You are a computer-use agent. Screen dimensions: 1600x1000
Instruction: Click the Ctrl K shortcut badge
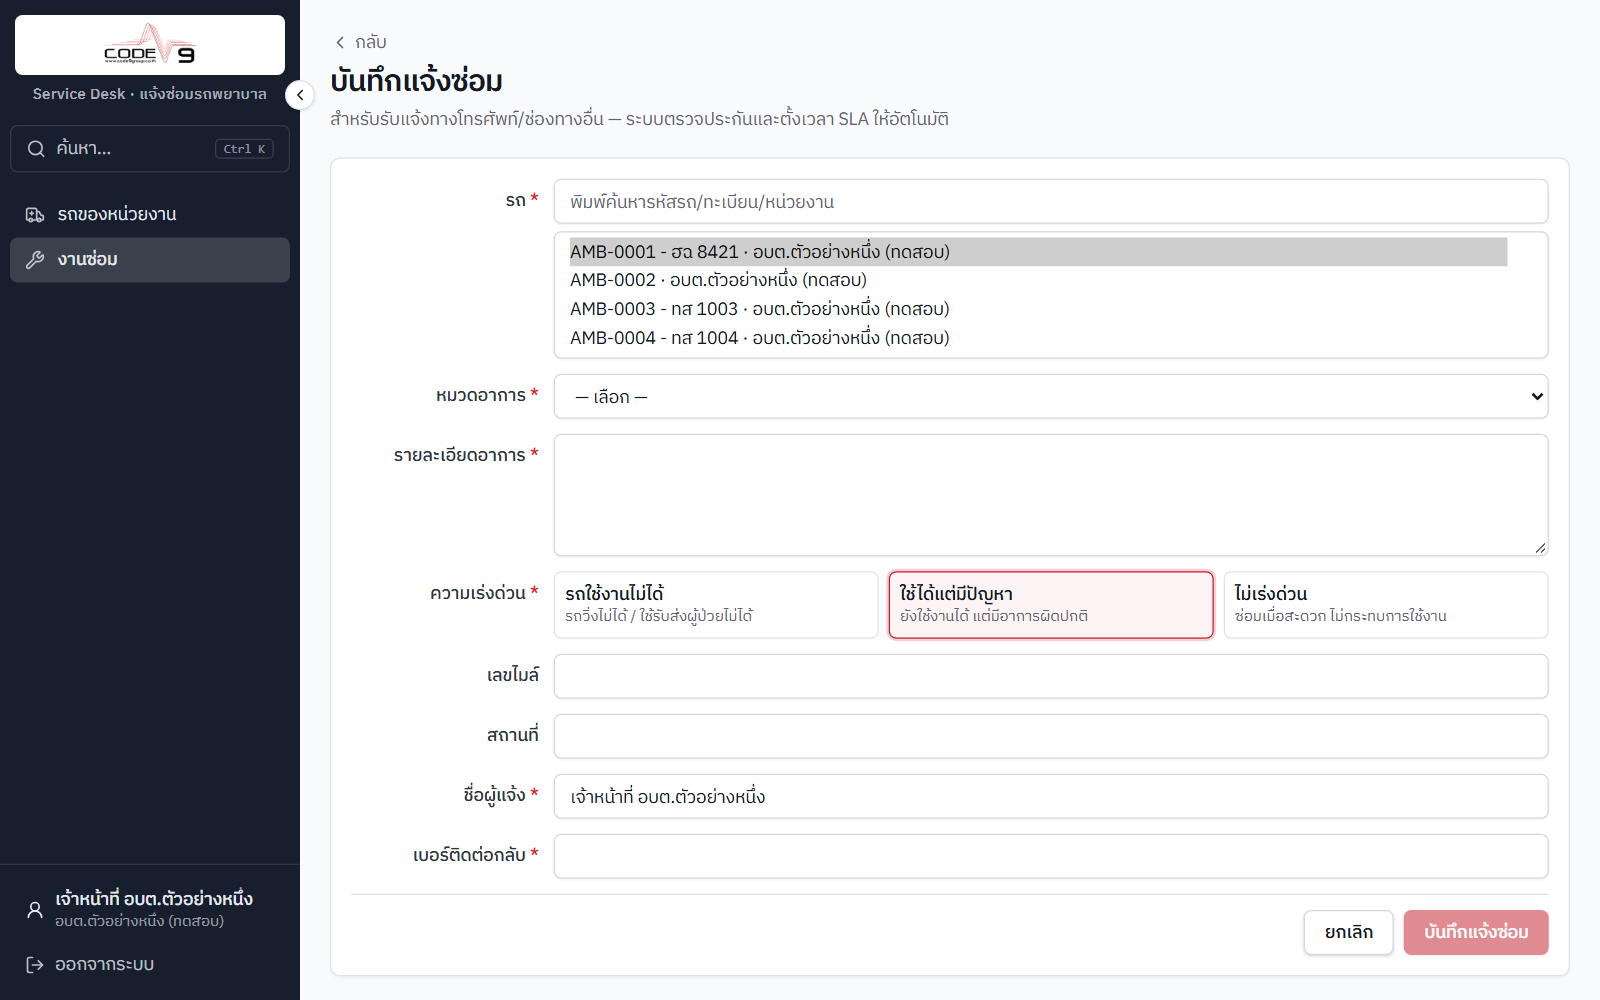point(244,149)
